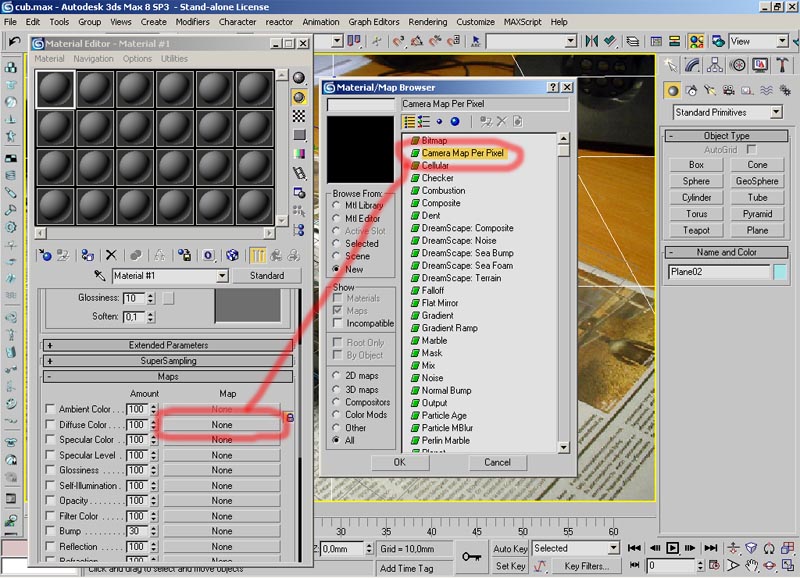
Task: Select 2D maps filter radio button
Action: pyautogui.click(x=338, y=375)
